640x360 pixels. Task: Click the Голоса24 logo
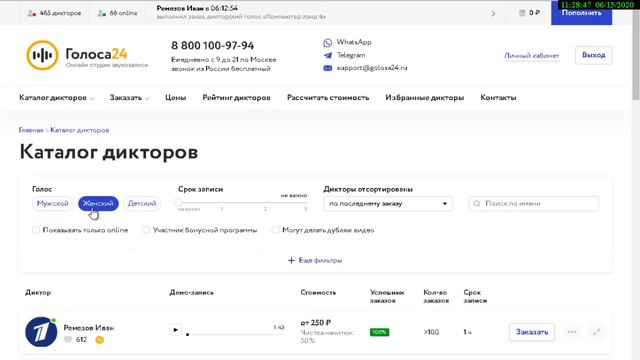pyautogui.click(x=87, y=55)
